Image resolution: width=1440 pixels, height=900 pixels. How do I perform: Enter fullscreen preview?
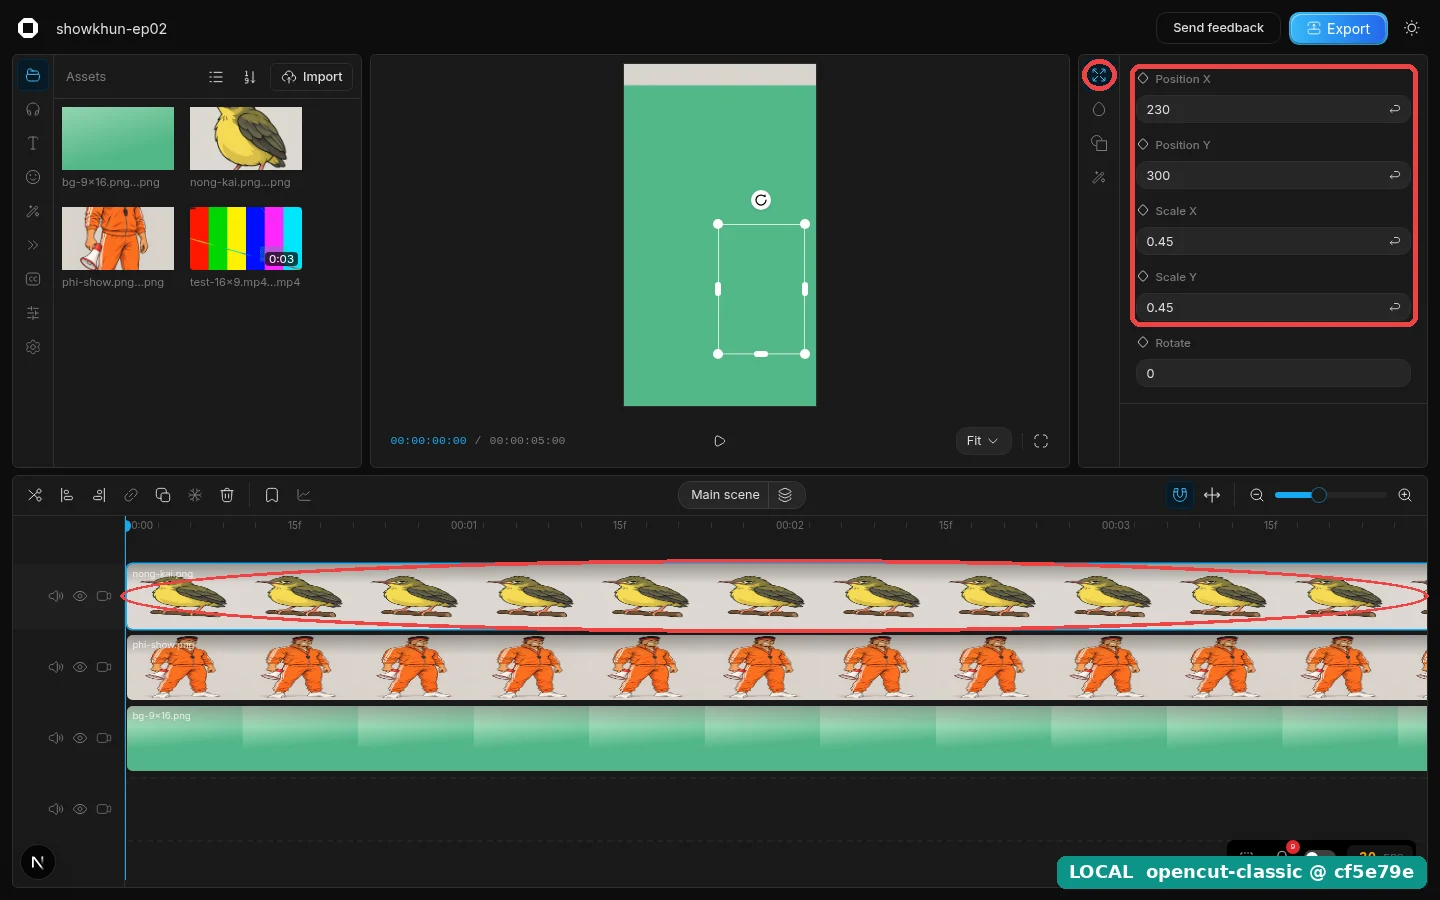point(1041,441)
